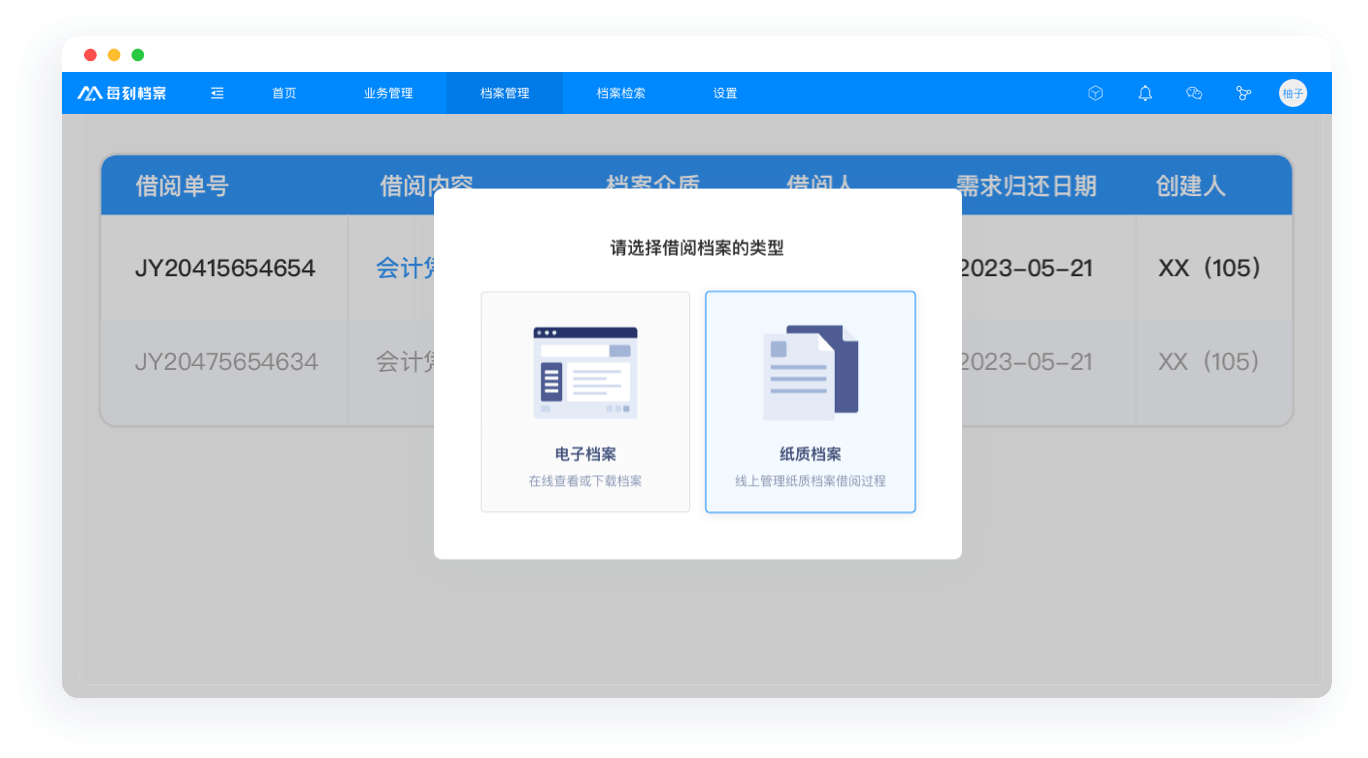Click the macOS green maximize button
The height and width of the screenshot is (758, 1368).
coord(138,55)
